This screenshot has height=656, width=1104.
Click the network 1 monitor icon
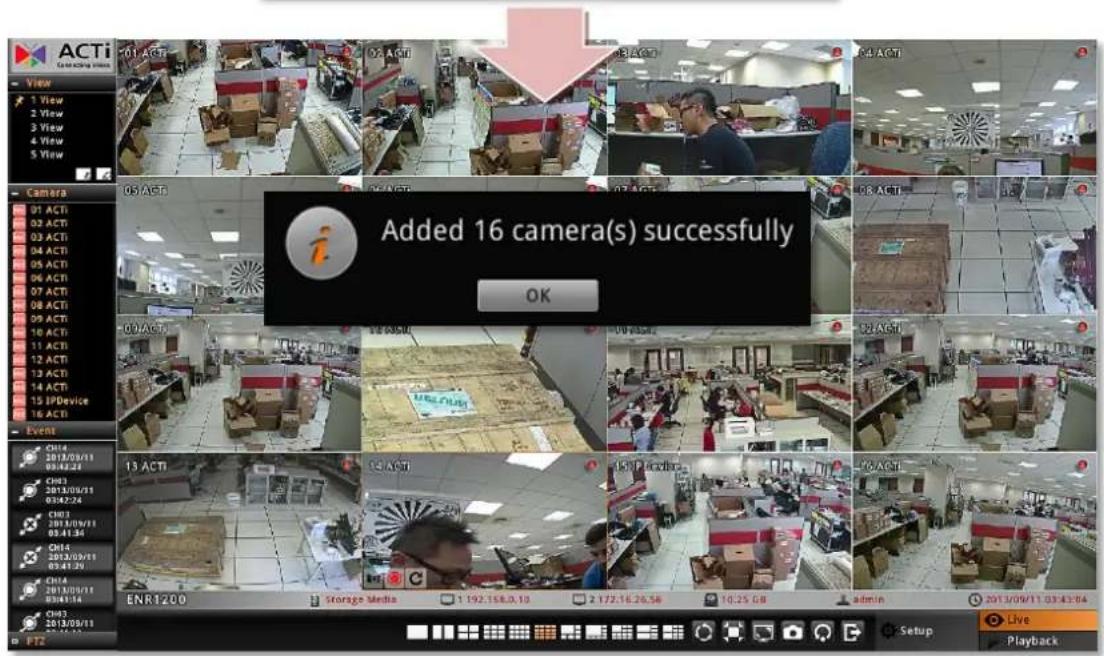coord(446,600)
